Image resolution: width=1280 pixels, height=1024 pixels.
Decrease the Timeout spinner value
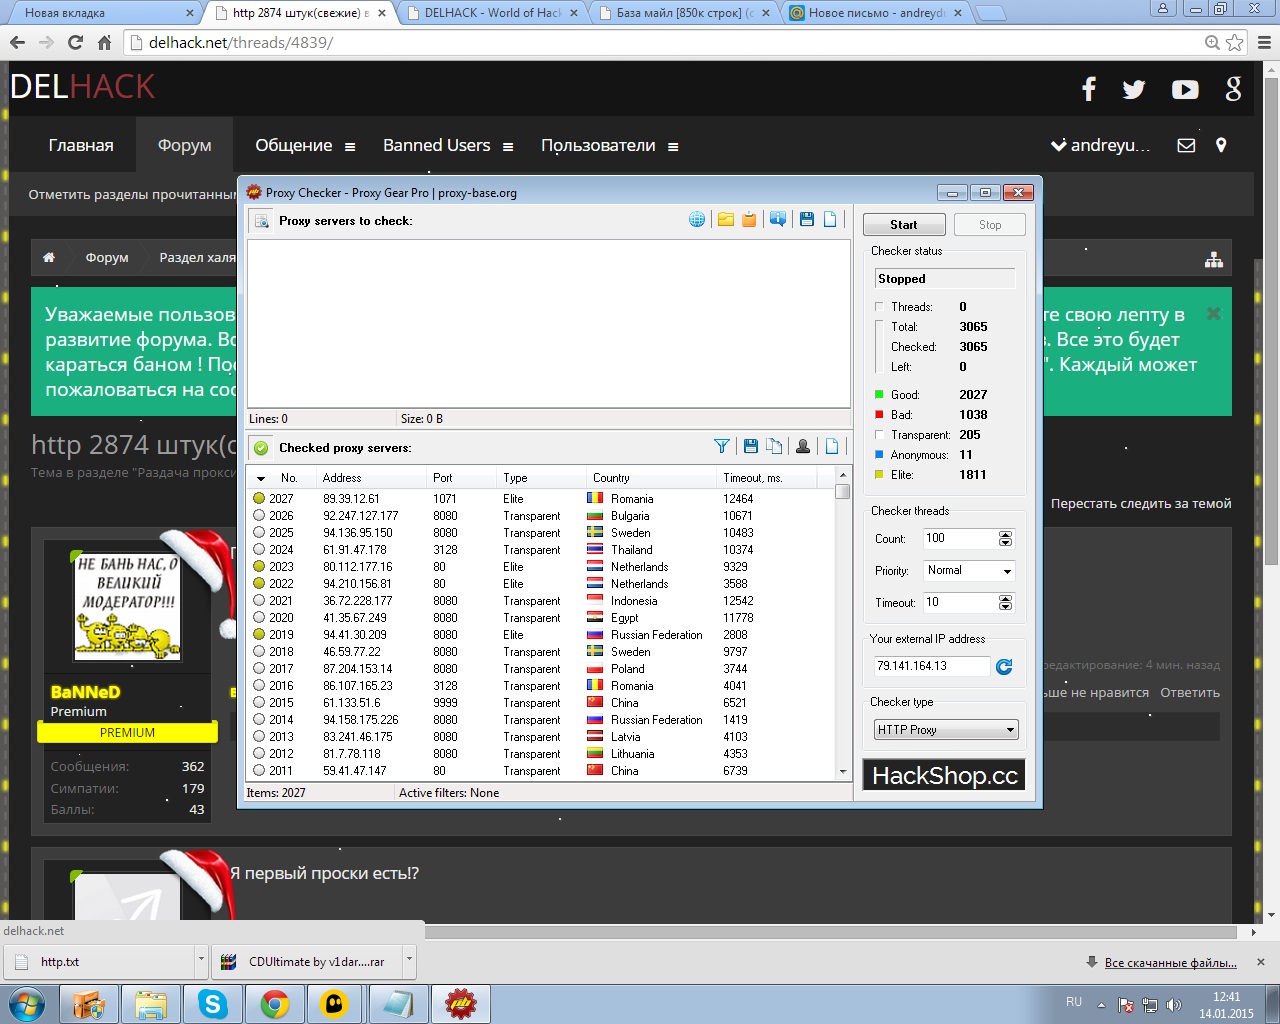1005,607
